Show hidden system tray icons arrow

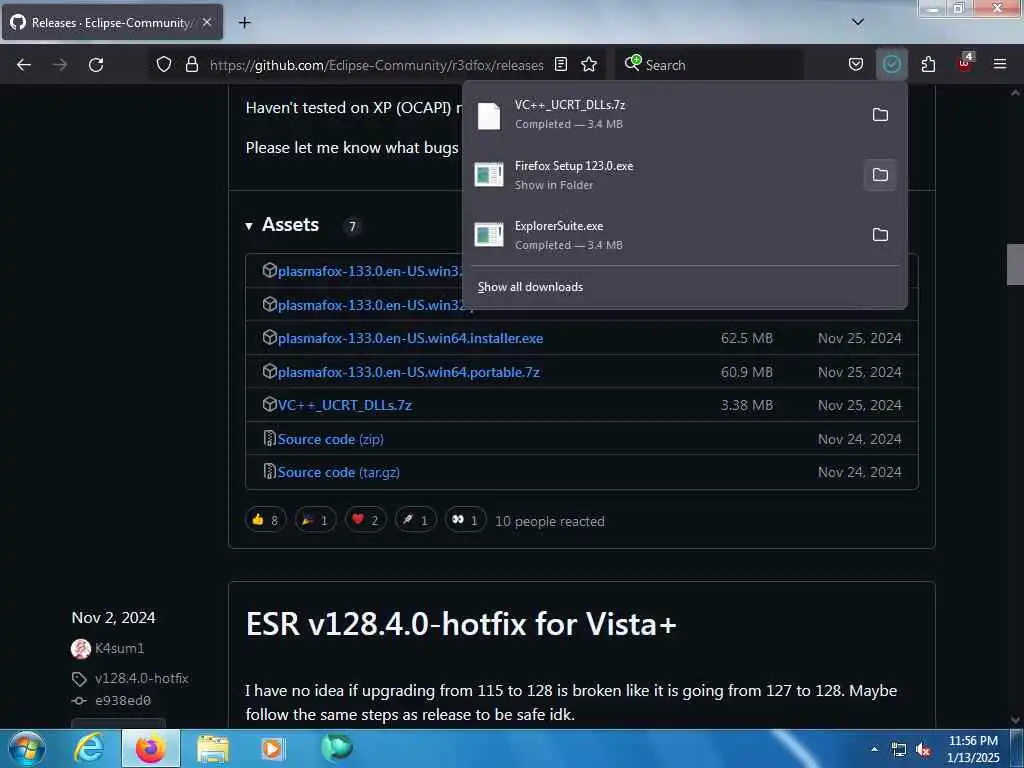[874, 749]
